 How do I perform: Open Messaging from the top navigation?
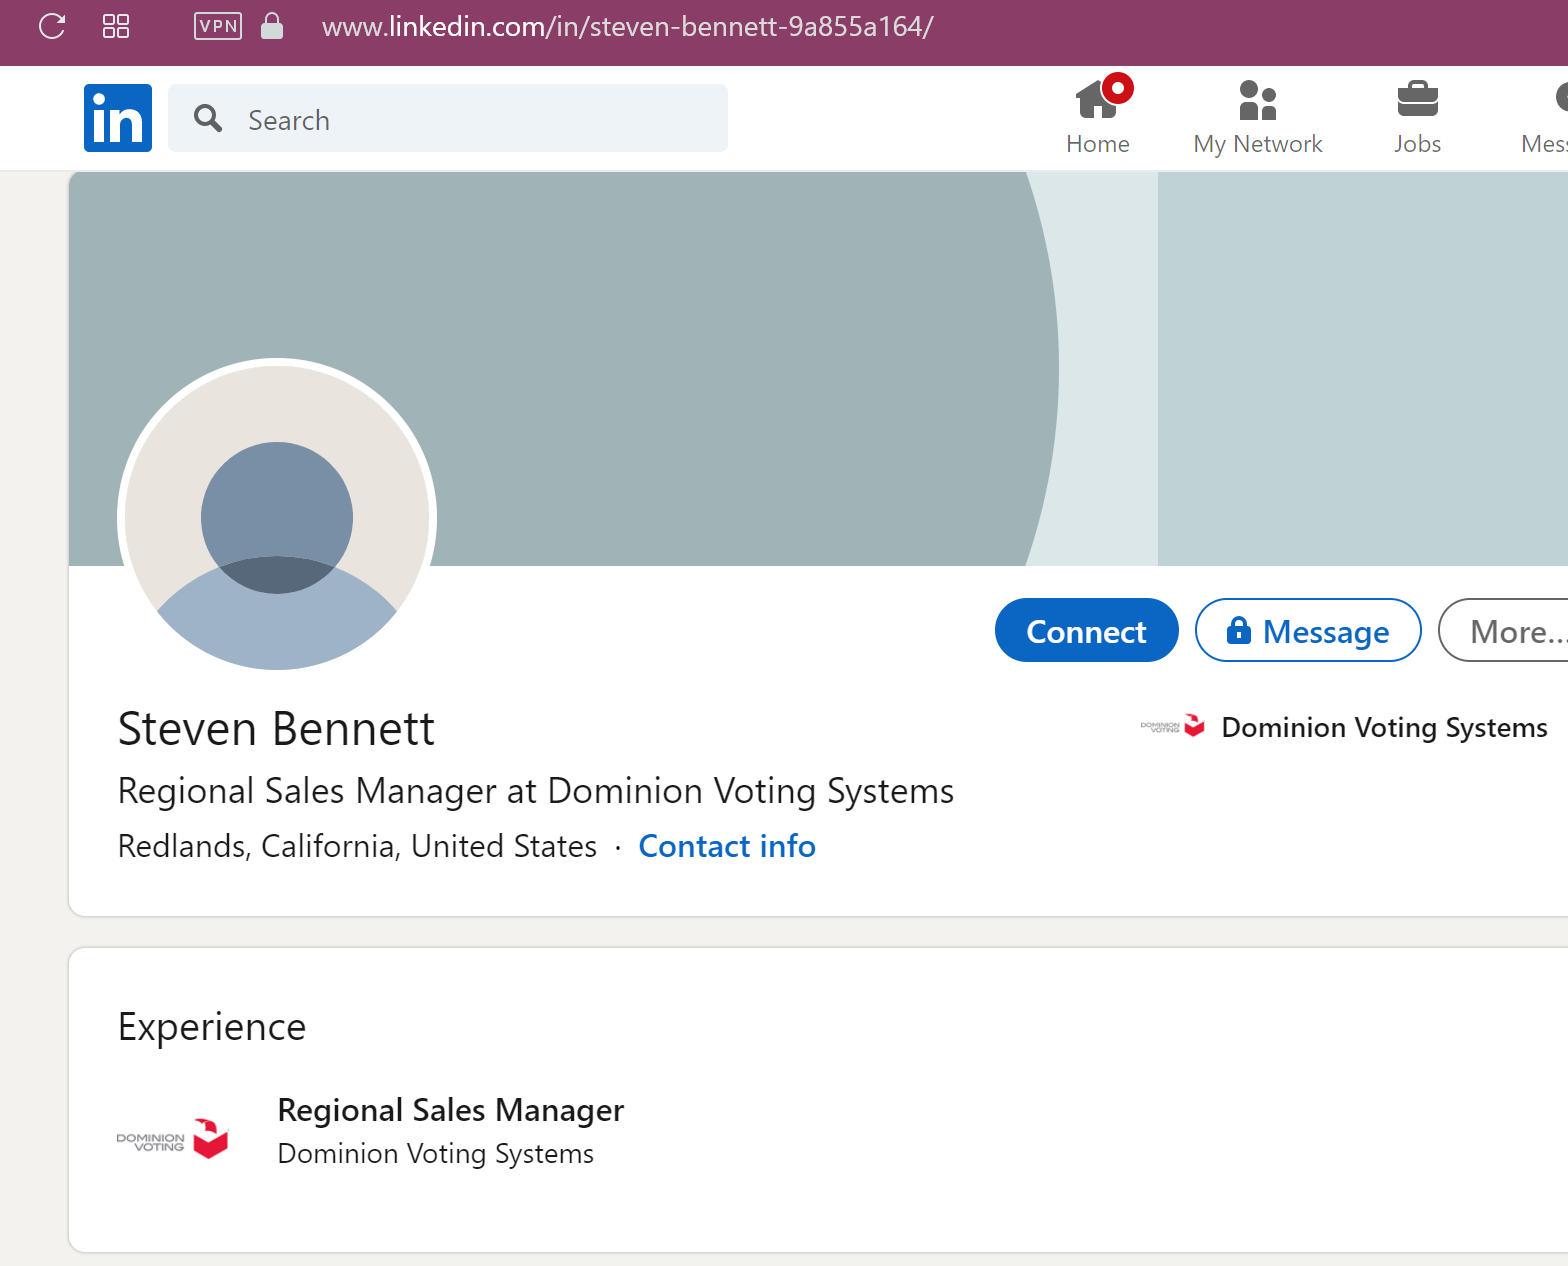click(x=1546, y=118)
